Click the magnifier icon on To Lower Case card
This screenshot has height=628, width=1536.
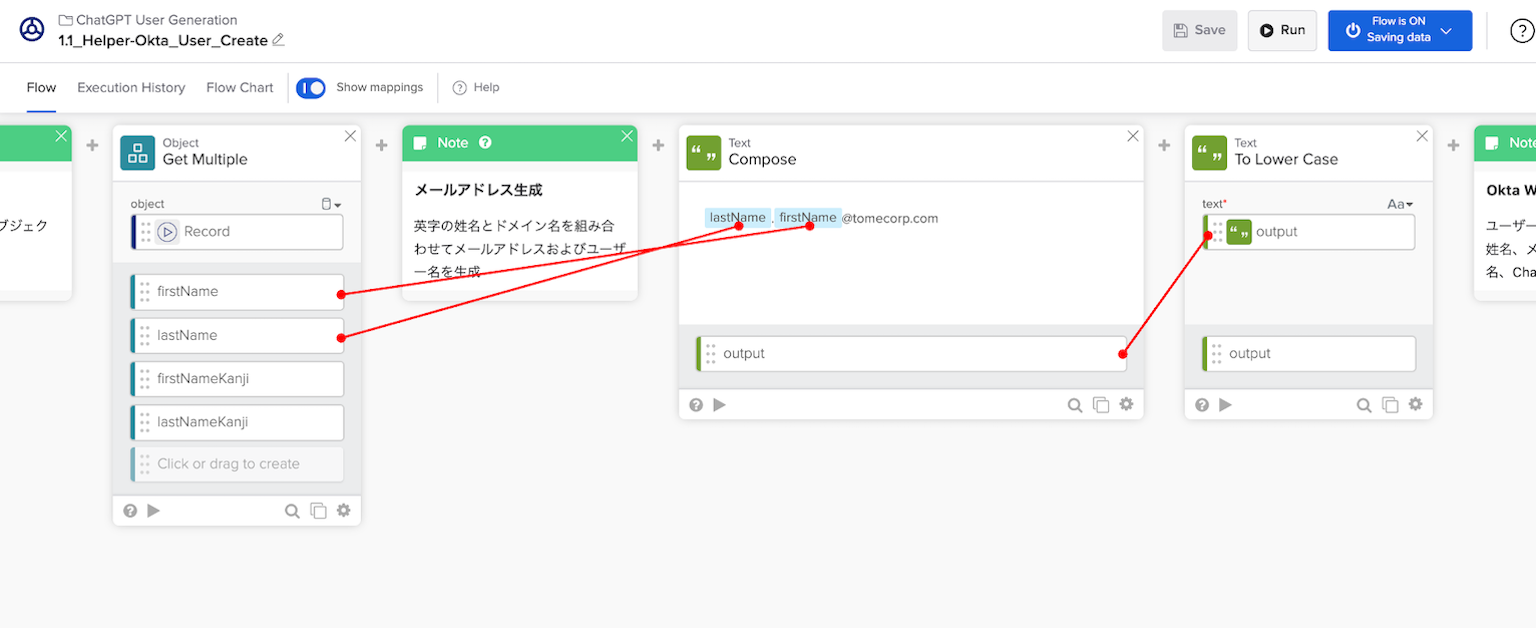(x=1363, y=405)
